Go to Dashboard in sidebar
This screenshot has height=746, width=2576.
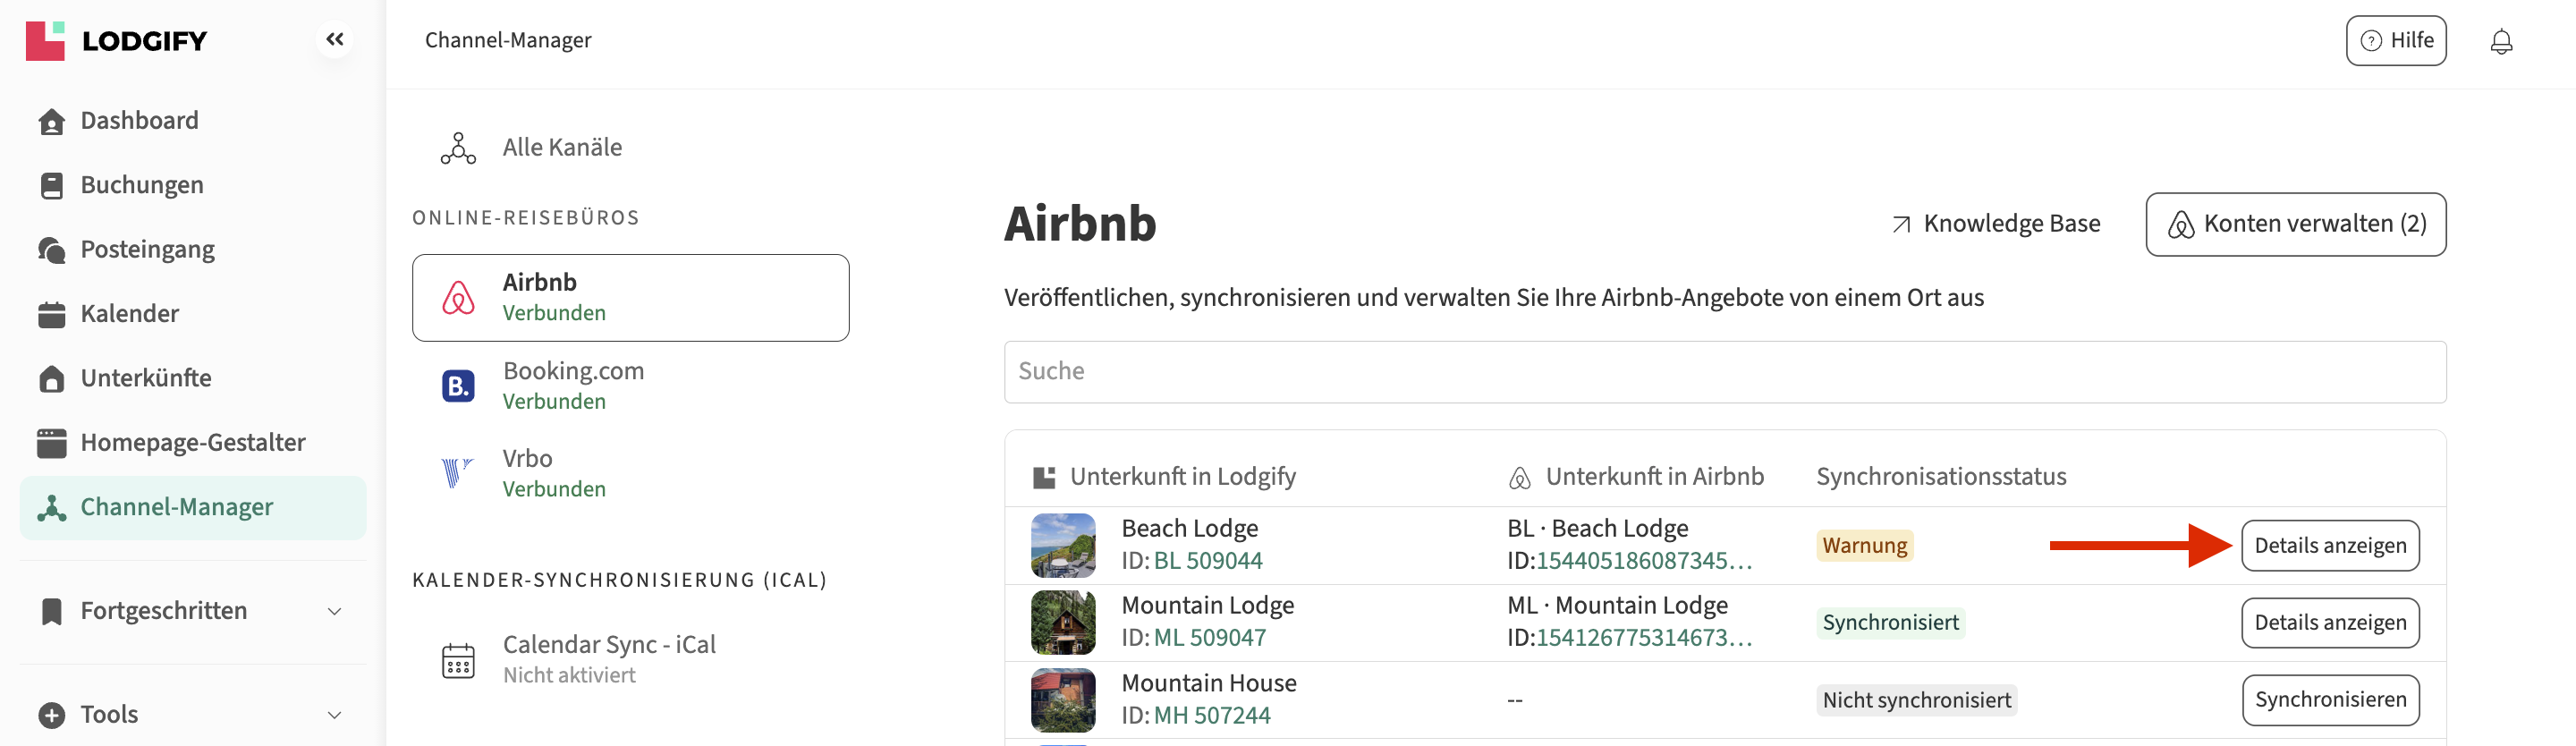(x=139, y=121)
